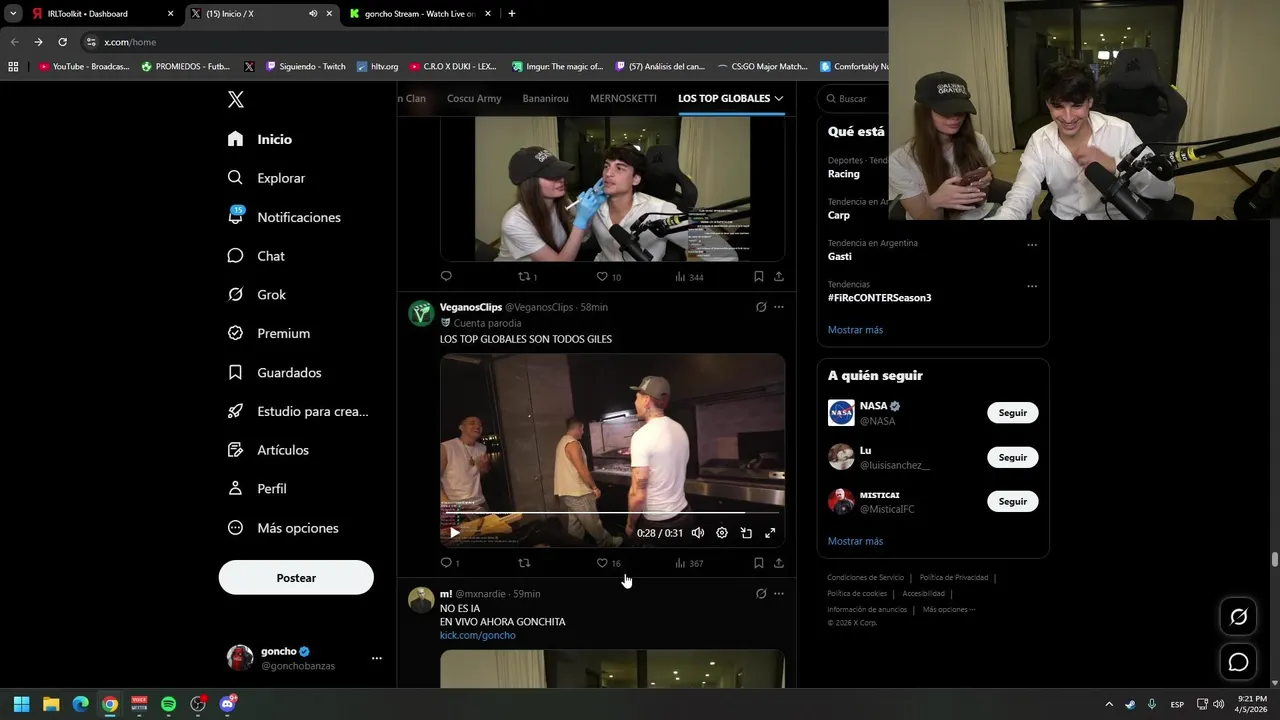Follow NASA
Viewport: 1280px width, 720px height.
(1012, 413)
